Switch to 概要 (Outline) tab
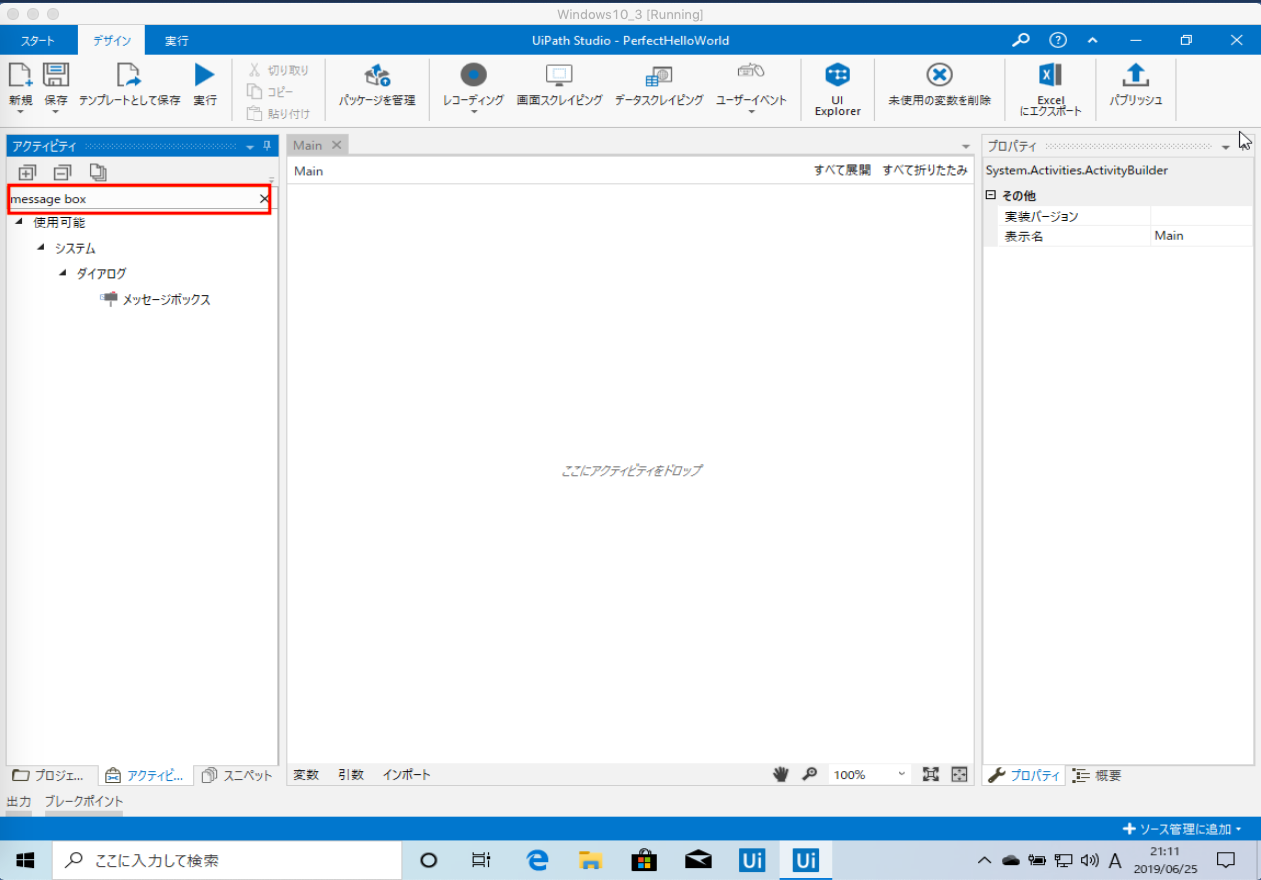The width and height of the screenshot is (1261, 880). point(1097,775)
